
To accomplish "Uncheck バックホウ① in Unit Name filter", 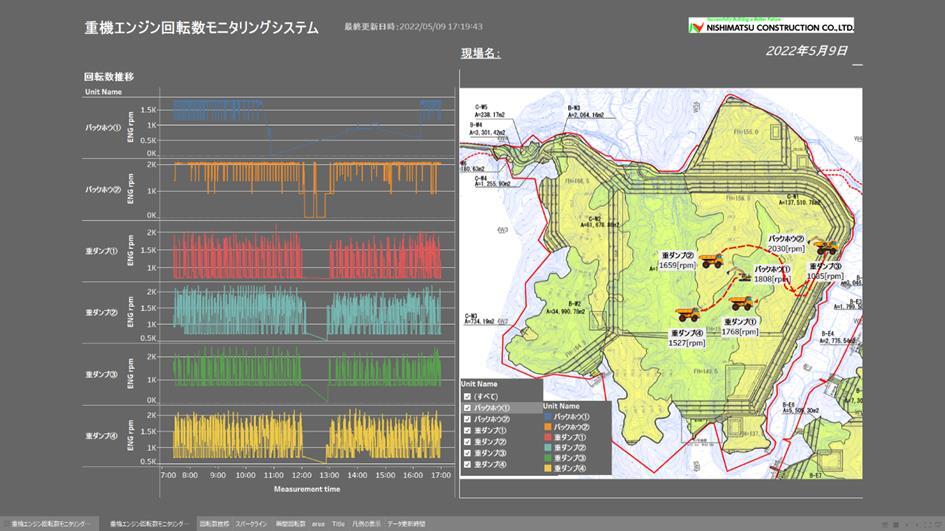I will 467,408.
